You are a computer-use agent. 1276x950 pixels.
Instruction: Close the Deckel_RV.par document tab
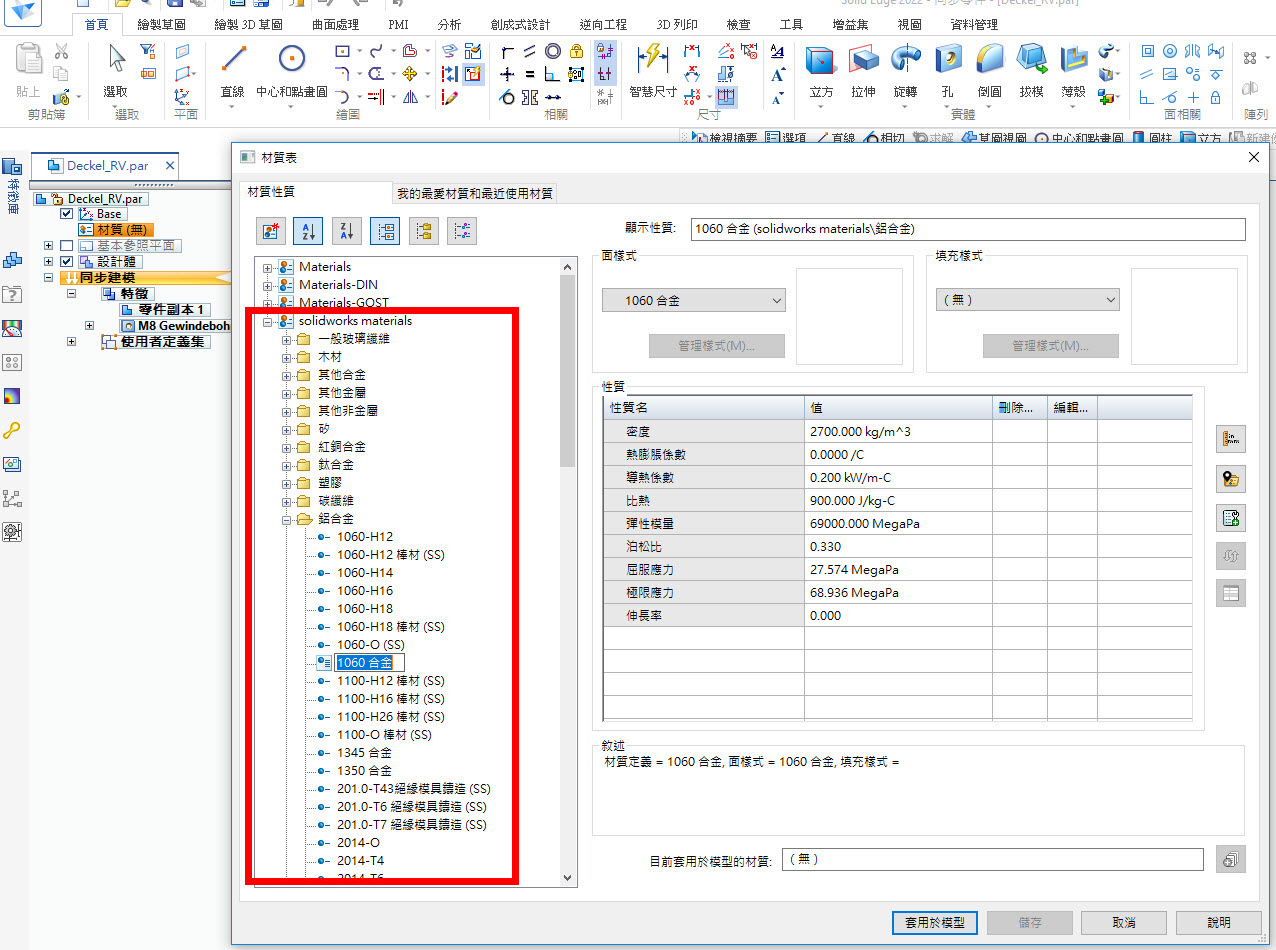coord(170,166)
